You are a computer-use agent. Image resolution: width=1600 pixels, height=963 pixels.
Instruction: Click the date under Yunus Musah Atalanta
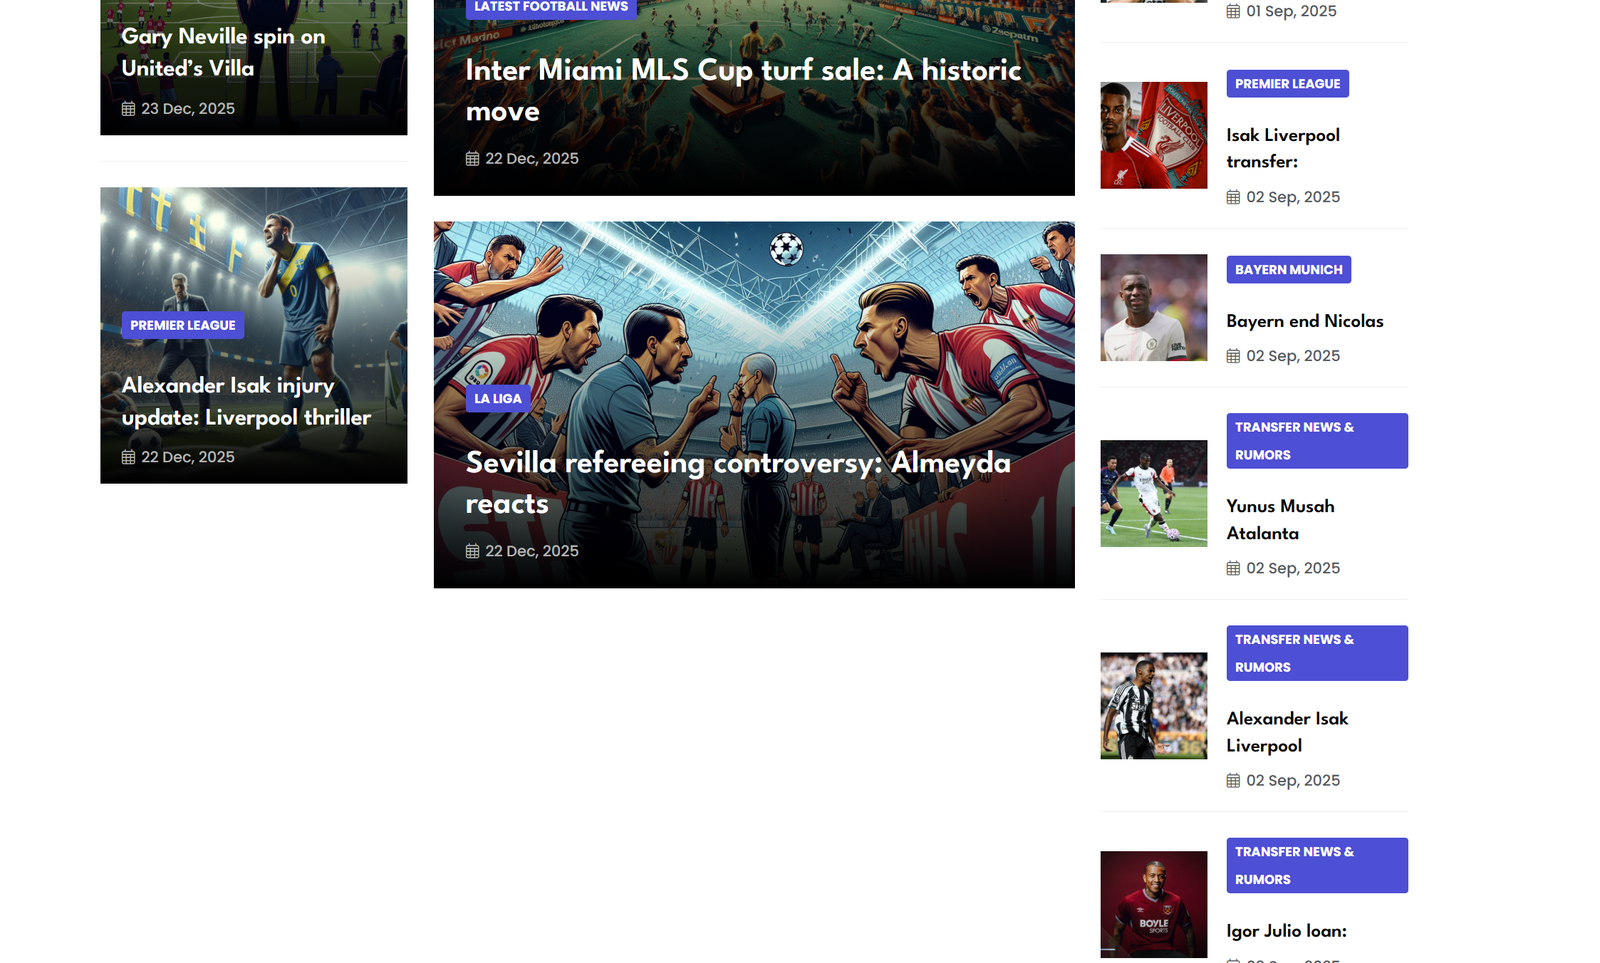(x=1293, y=568)
